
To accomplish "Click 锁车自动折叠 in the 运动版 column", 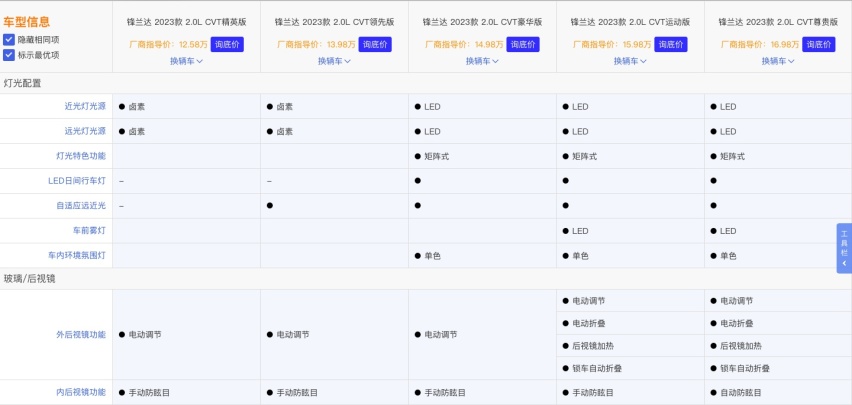I will pos(597,369).
